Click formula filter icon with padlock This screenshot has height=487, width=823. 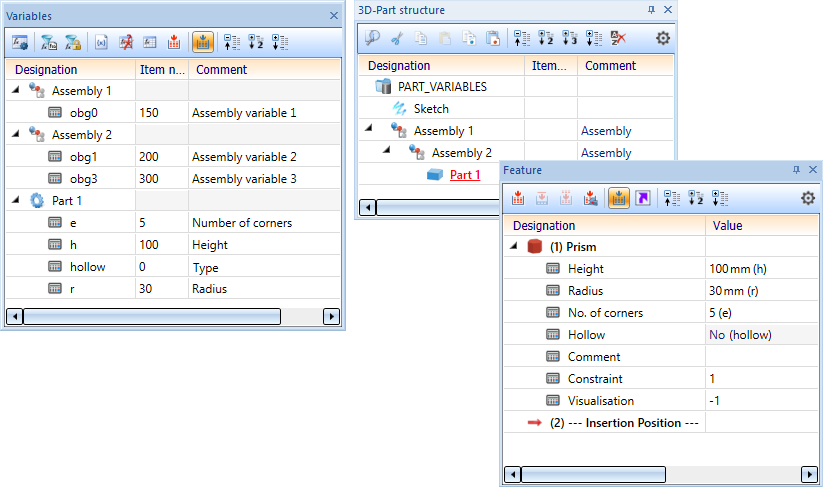73,42
